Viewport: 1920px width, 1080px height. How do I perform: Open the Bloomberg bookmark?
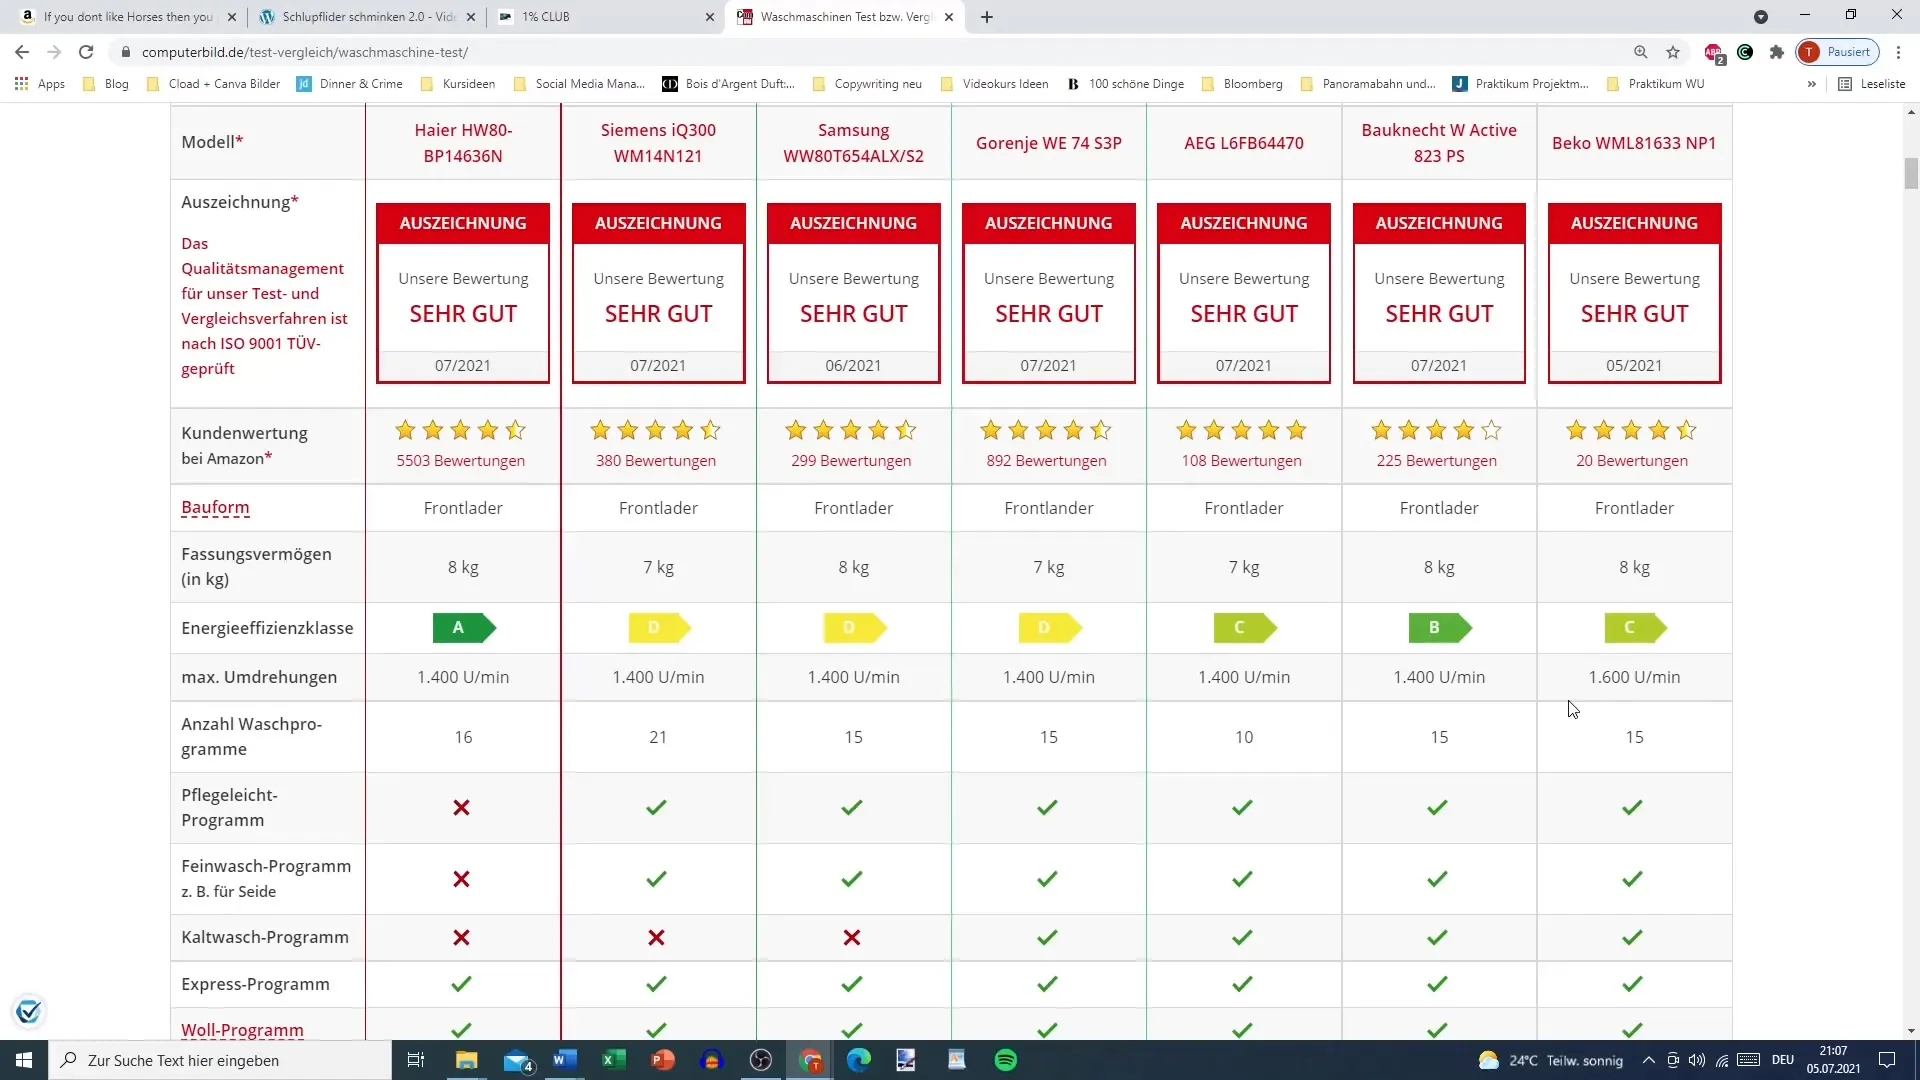pyautogui.click(x=1242, y=84)
